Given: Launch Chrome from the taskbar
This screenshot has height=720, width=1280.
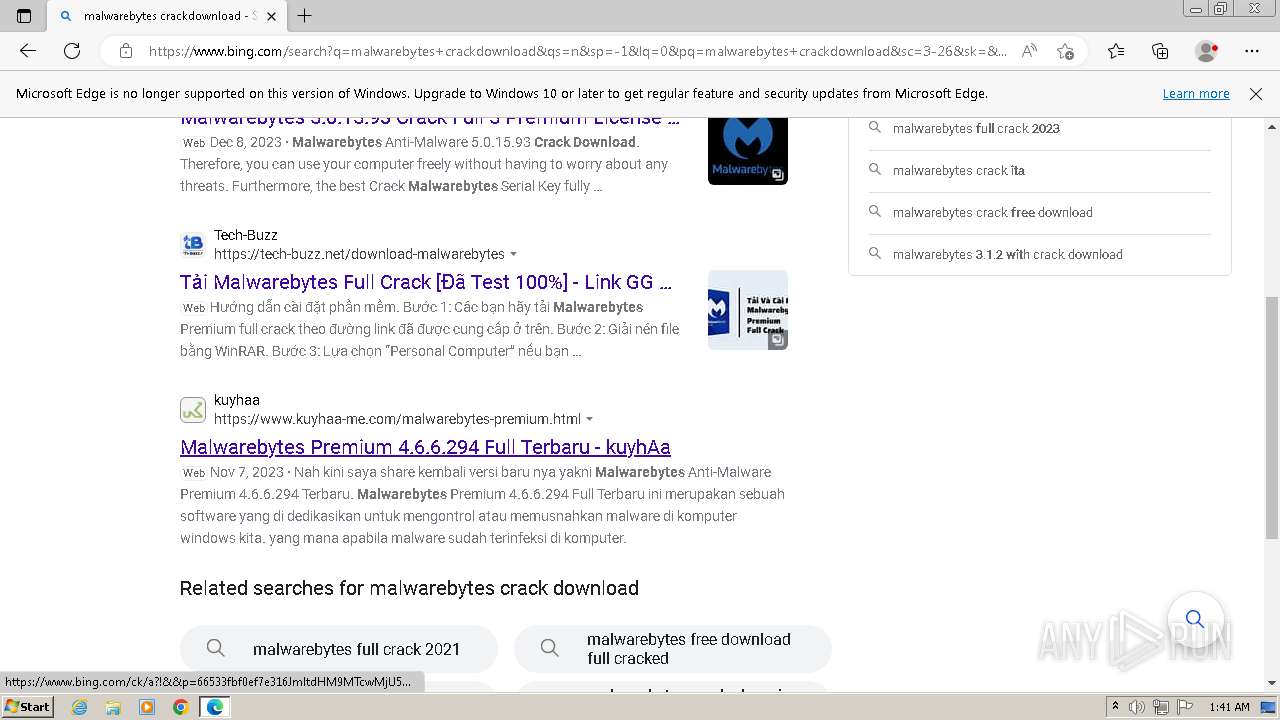Looking at the screenshot, I should pos(180,707).
